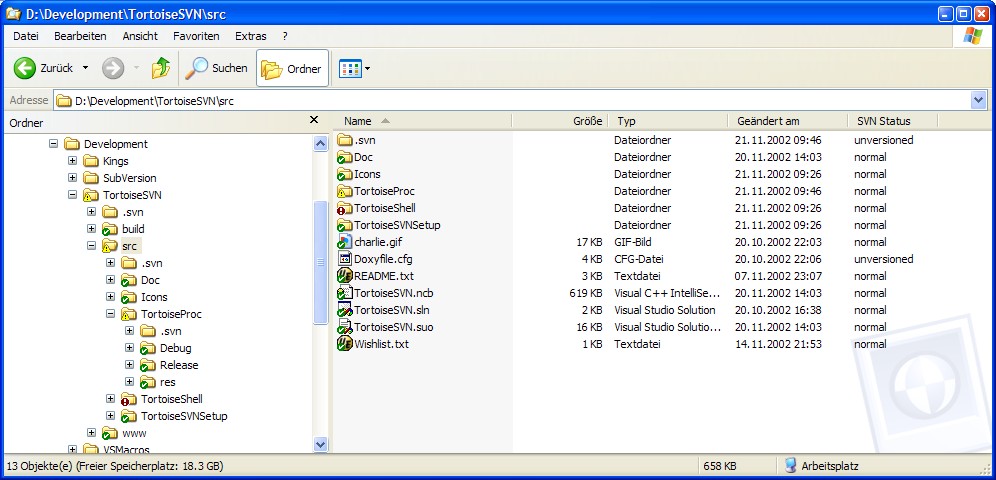Click the views icon in toolbar
Viewport: 996px width, 480px height.
350,68
